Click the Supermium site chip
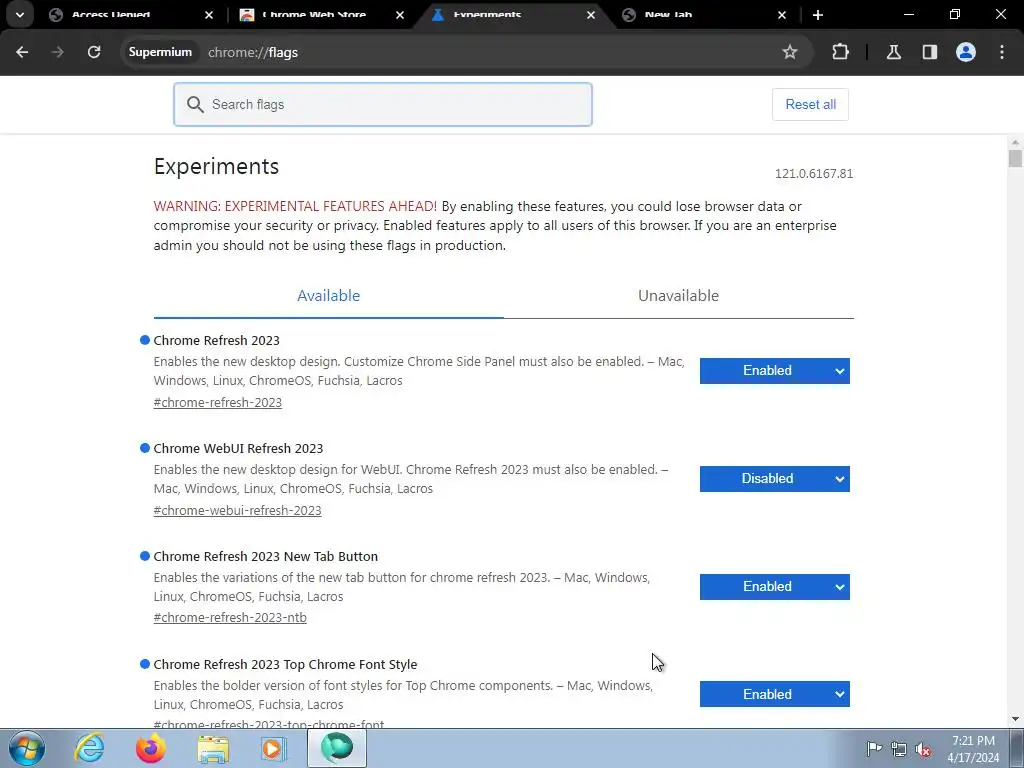 [160, 52]
